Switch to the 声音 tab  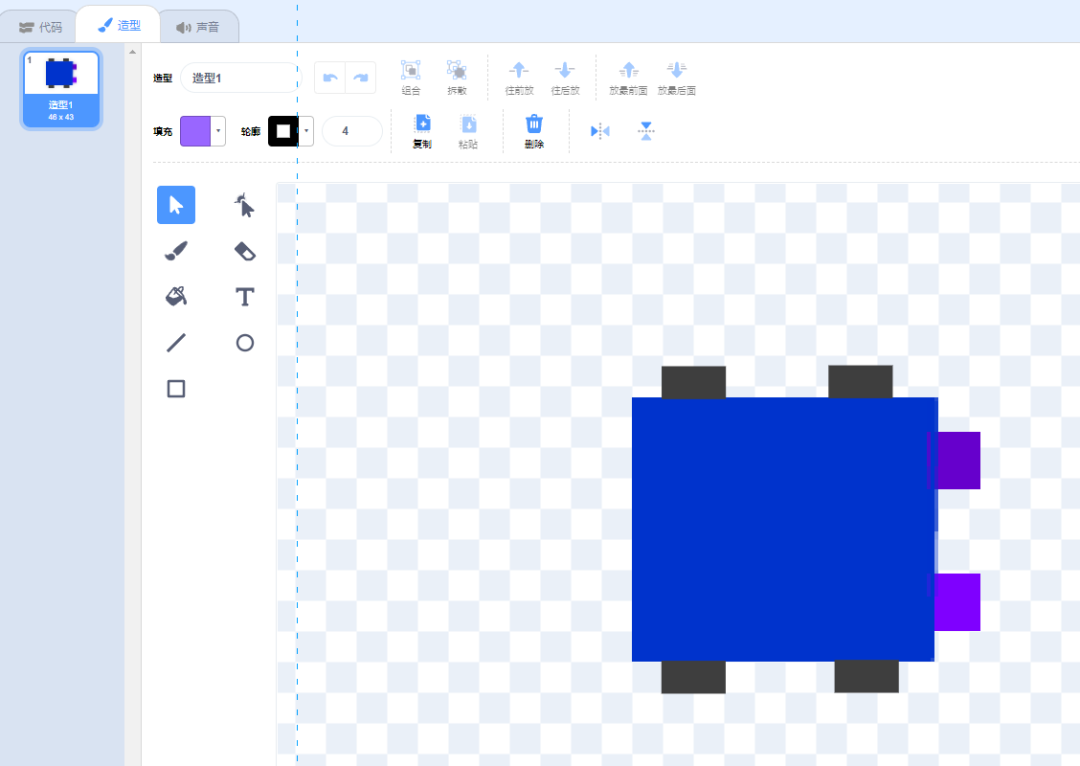198,27
